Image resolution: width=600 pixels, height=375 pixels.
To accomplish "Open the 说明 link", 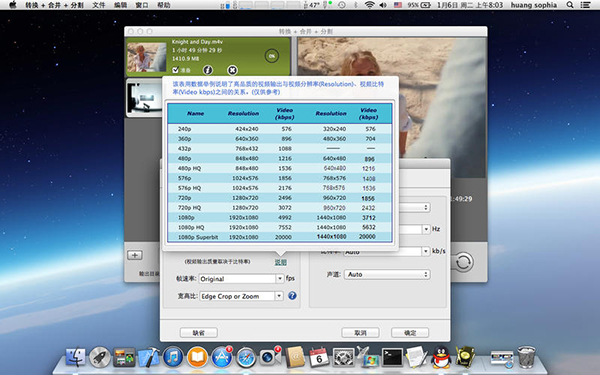I will click(280, 262).
